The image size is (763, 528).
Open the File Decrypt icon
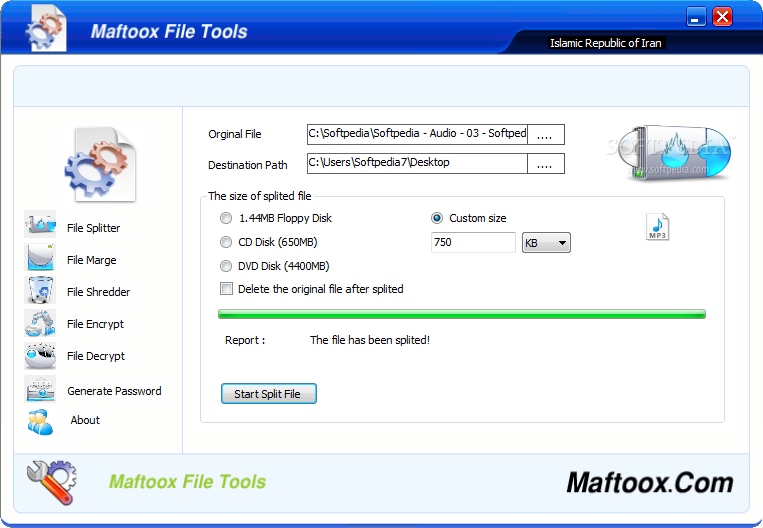[40, 356]
